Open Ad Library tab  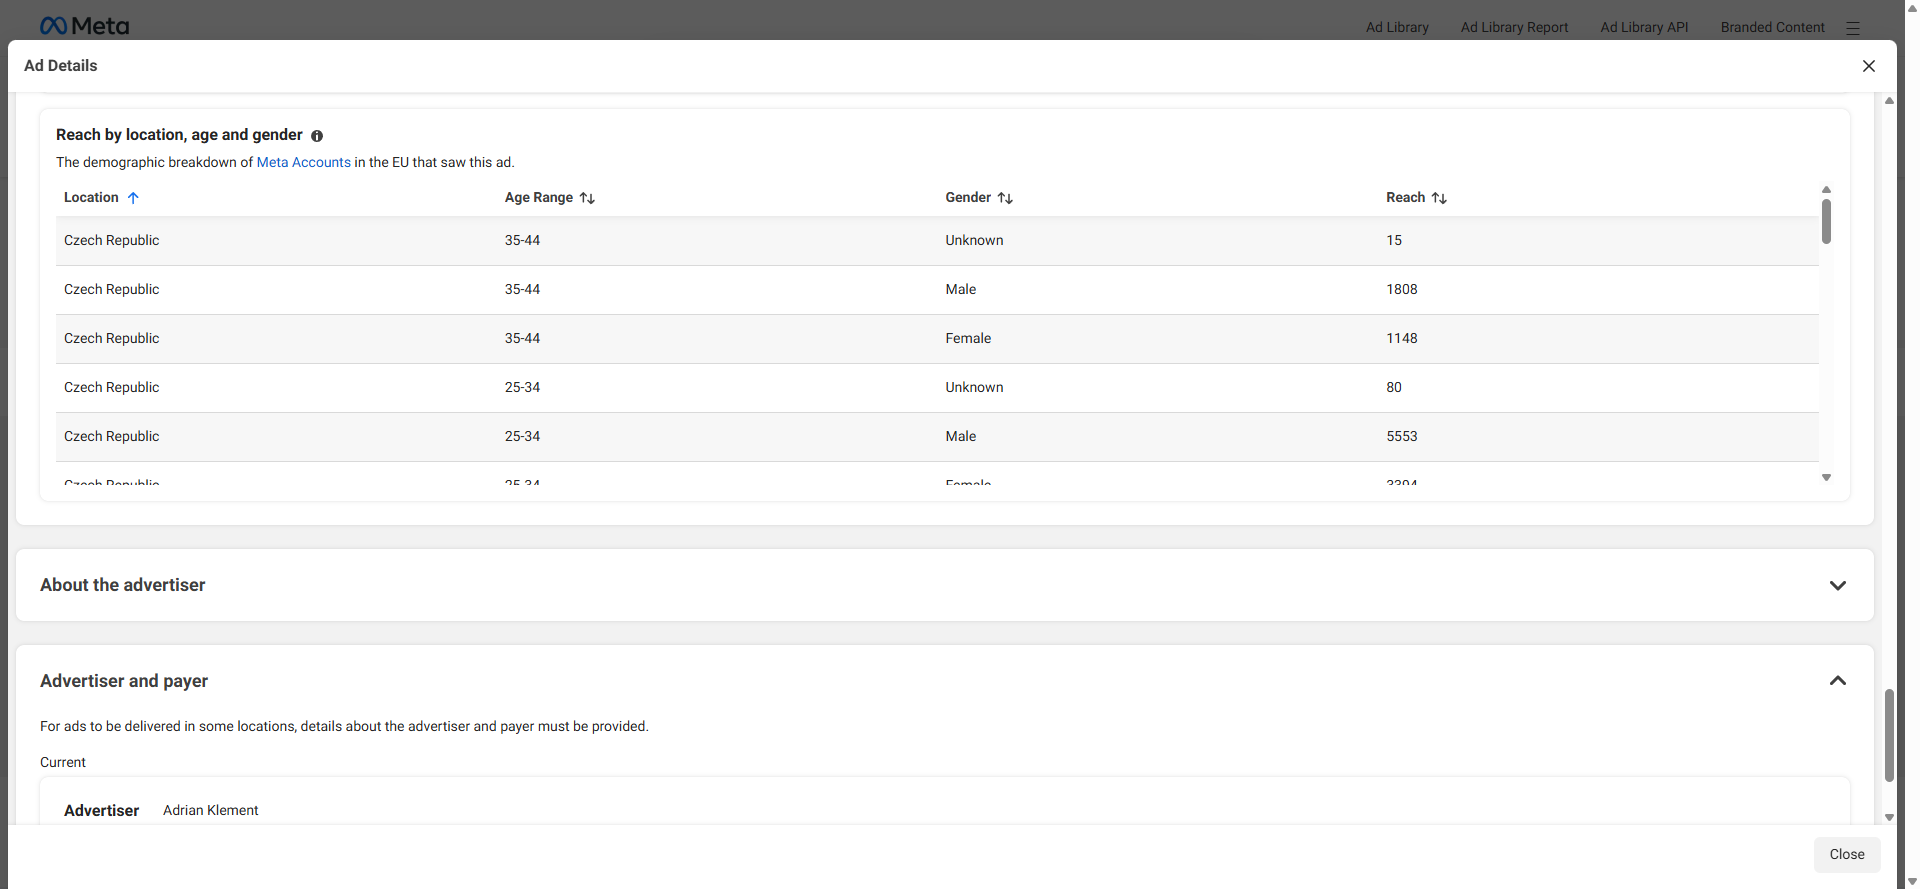pyautogui.click(x=1397, y=27)
